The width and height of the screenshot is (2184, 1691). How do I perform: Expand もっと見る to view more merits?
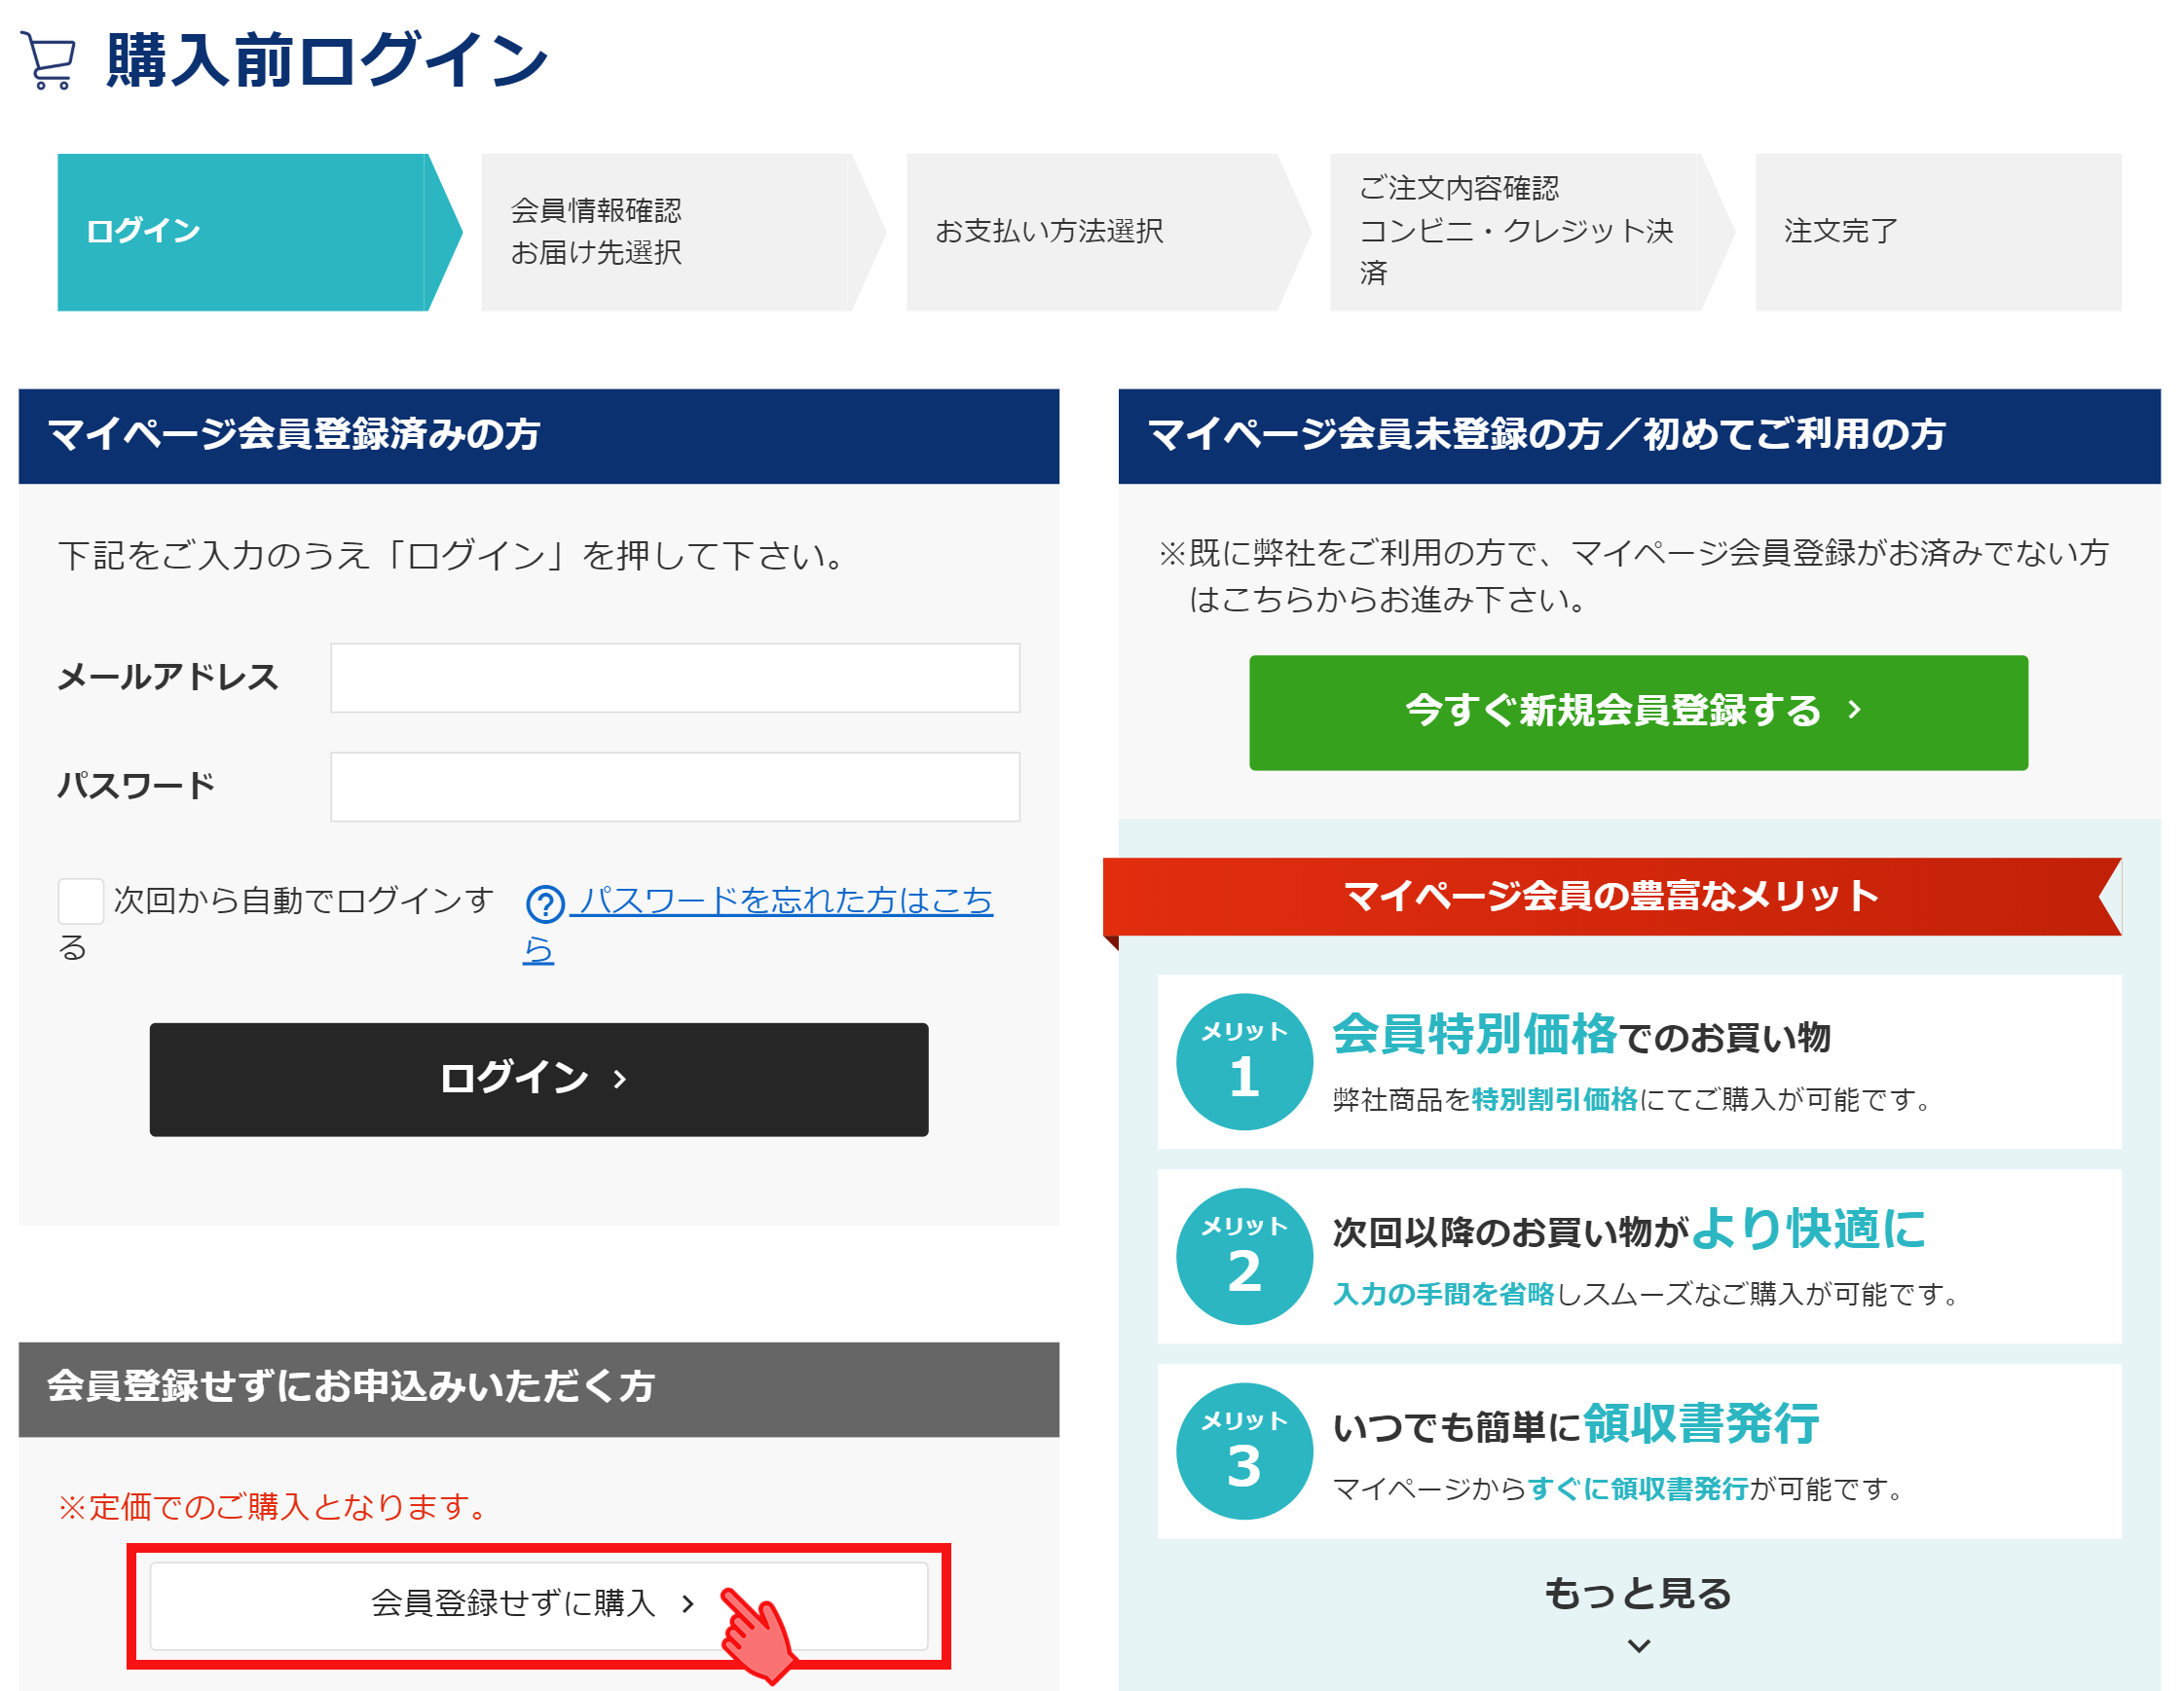(1638, 1593)
